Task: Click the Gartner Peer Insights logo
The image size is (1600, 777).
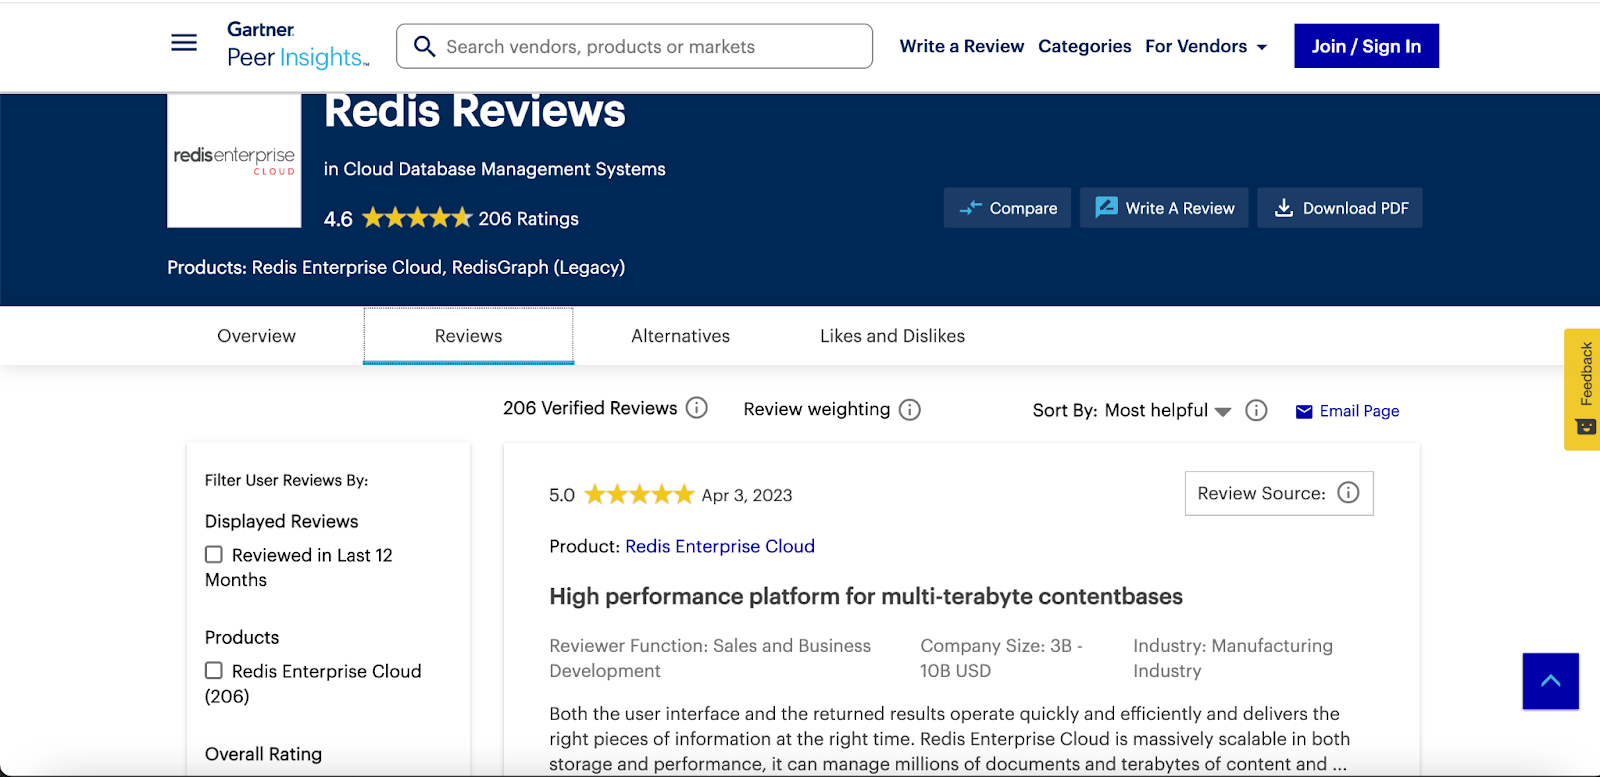Action: 297,46
